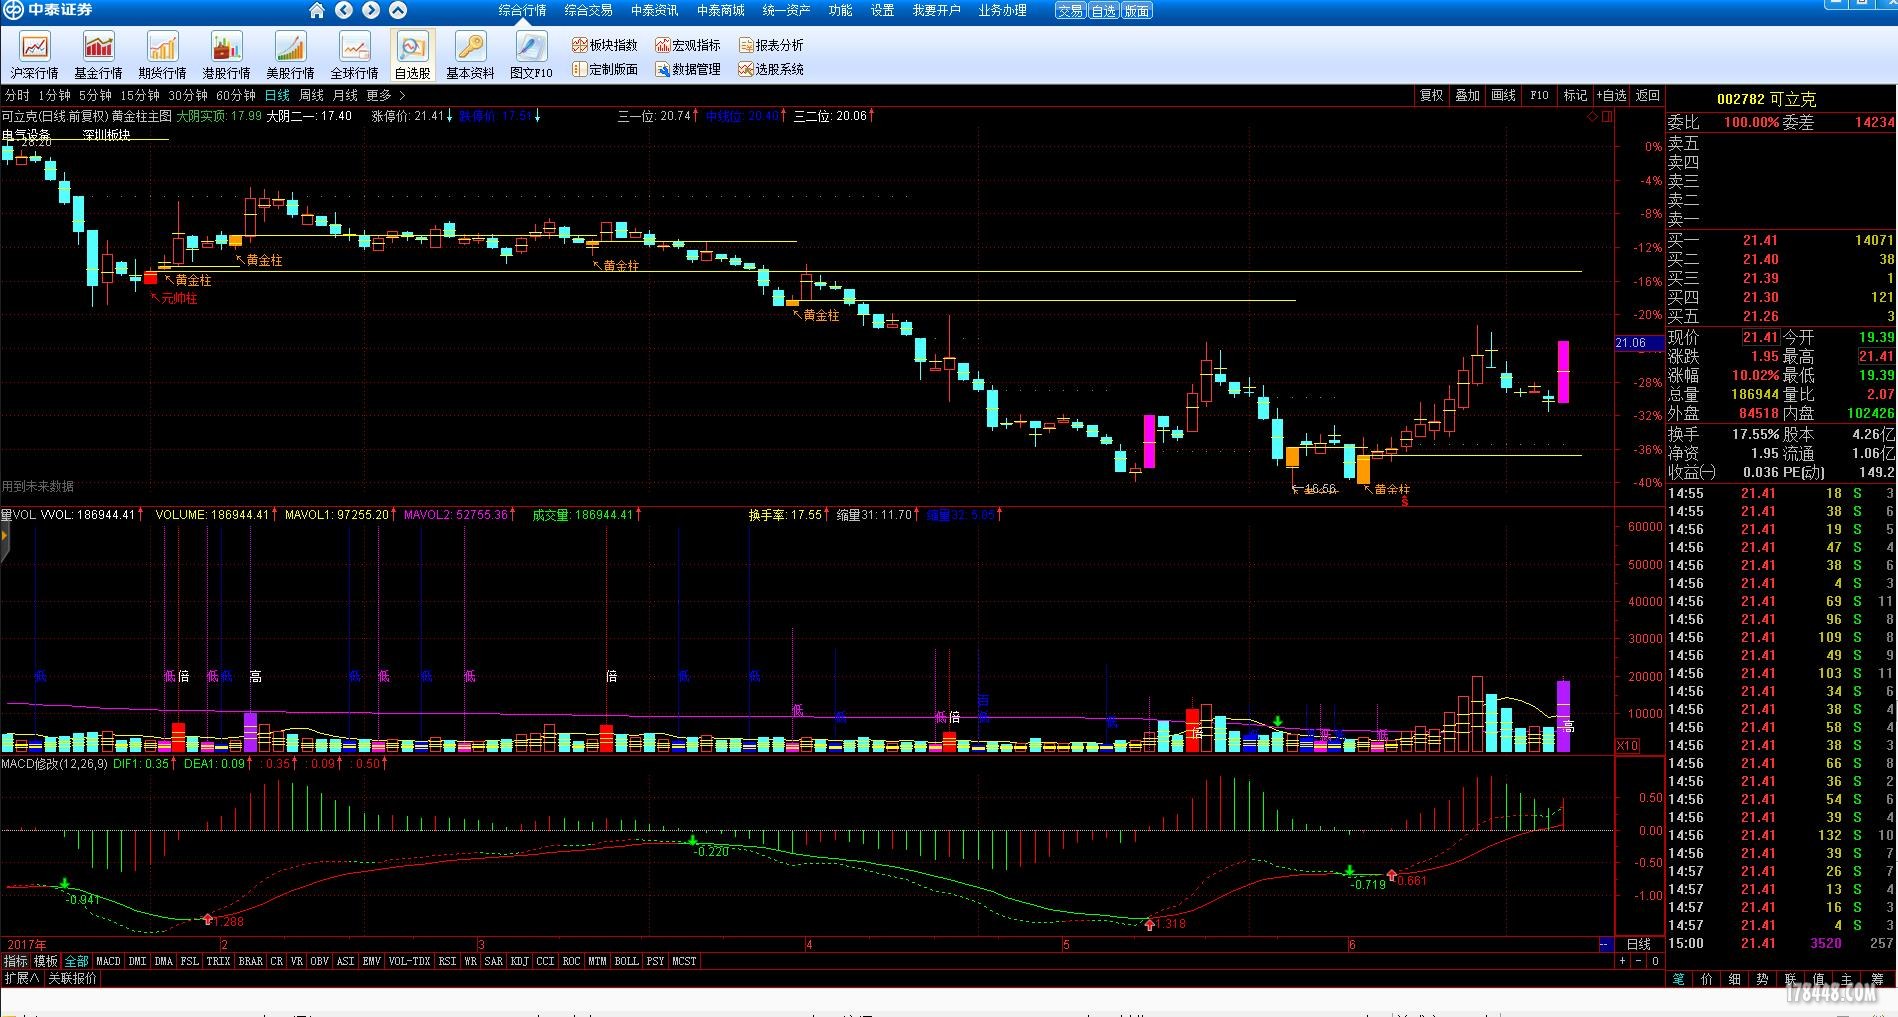Select the MACD indicator tab
This screenshot has width=1898, height=1017.
point(108,961)
